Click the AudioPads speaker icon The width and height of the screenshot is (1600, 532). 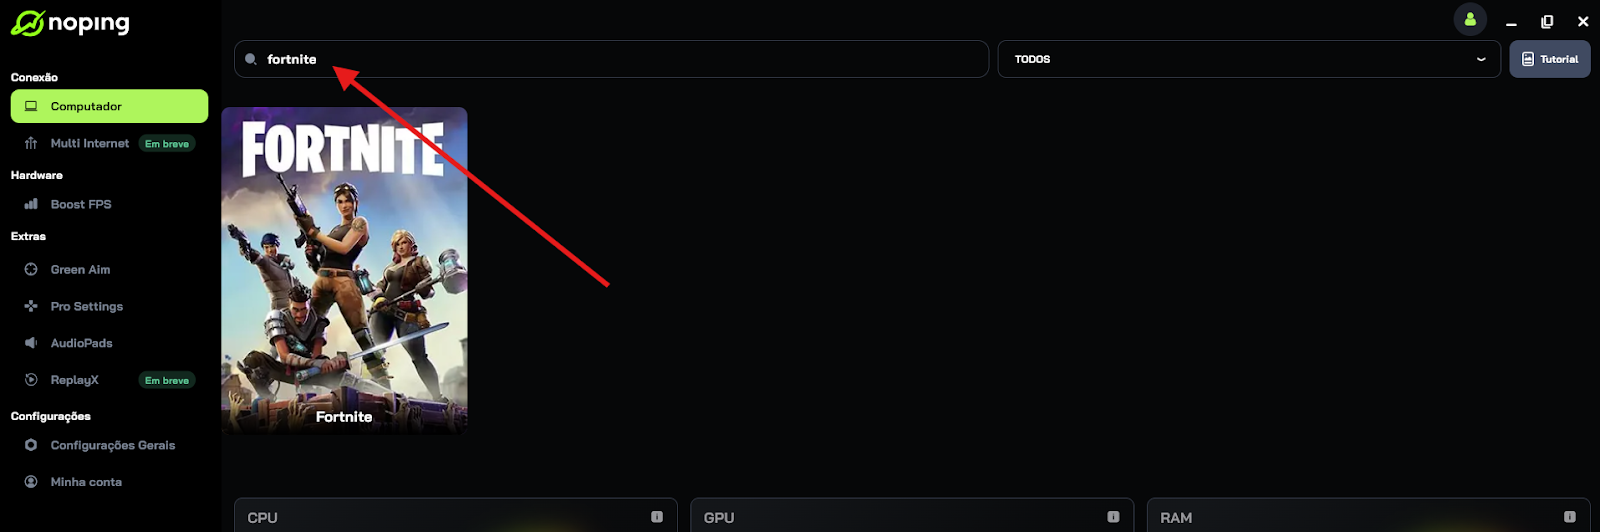pyautogui.click(x=31, y=343)
